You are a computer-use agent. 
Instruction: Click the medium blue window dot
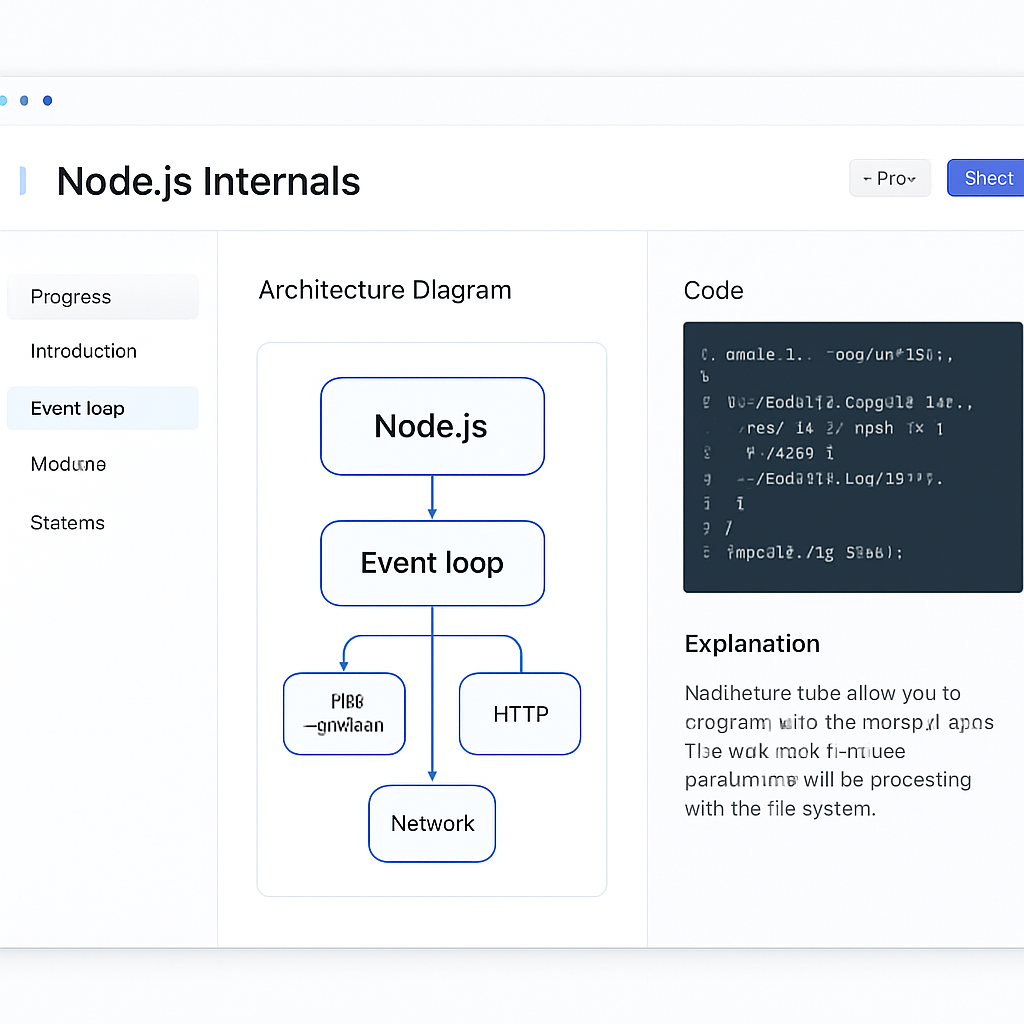(24, 101)
